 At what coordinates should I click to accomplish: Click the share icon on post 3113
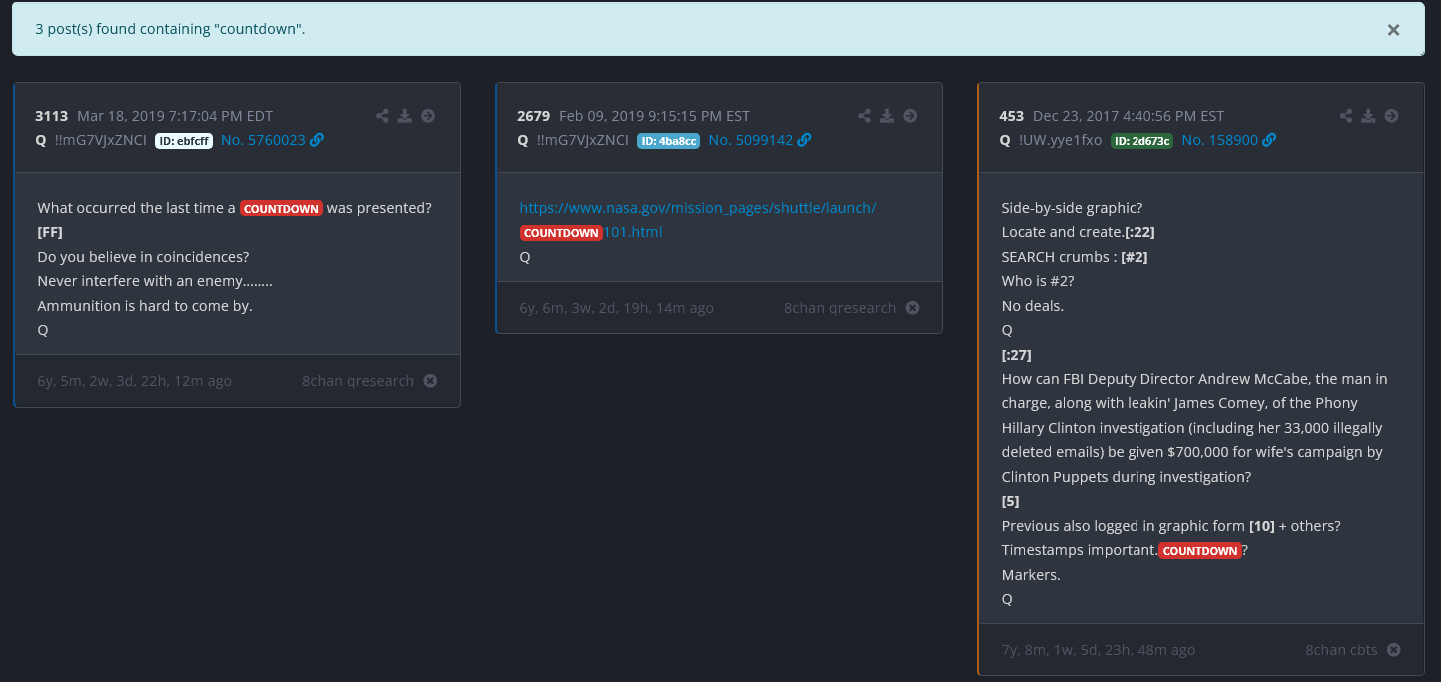[382, 116]
